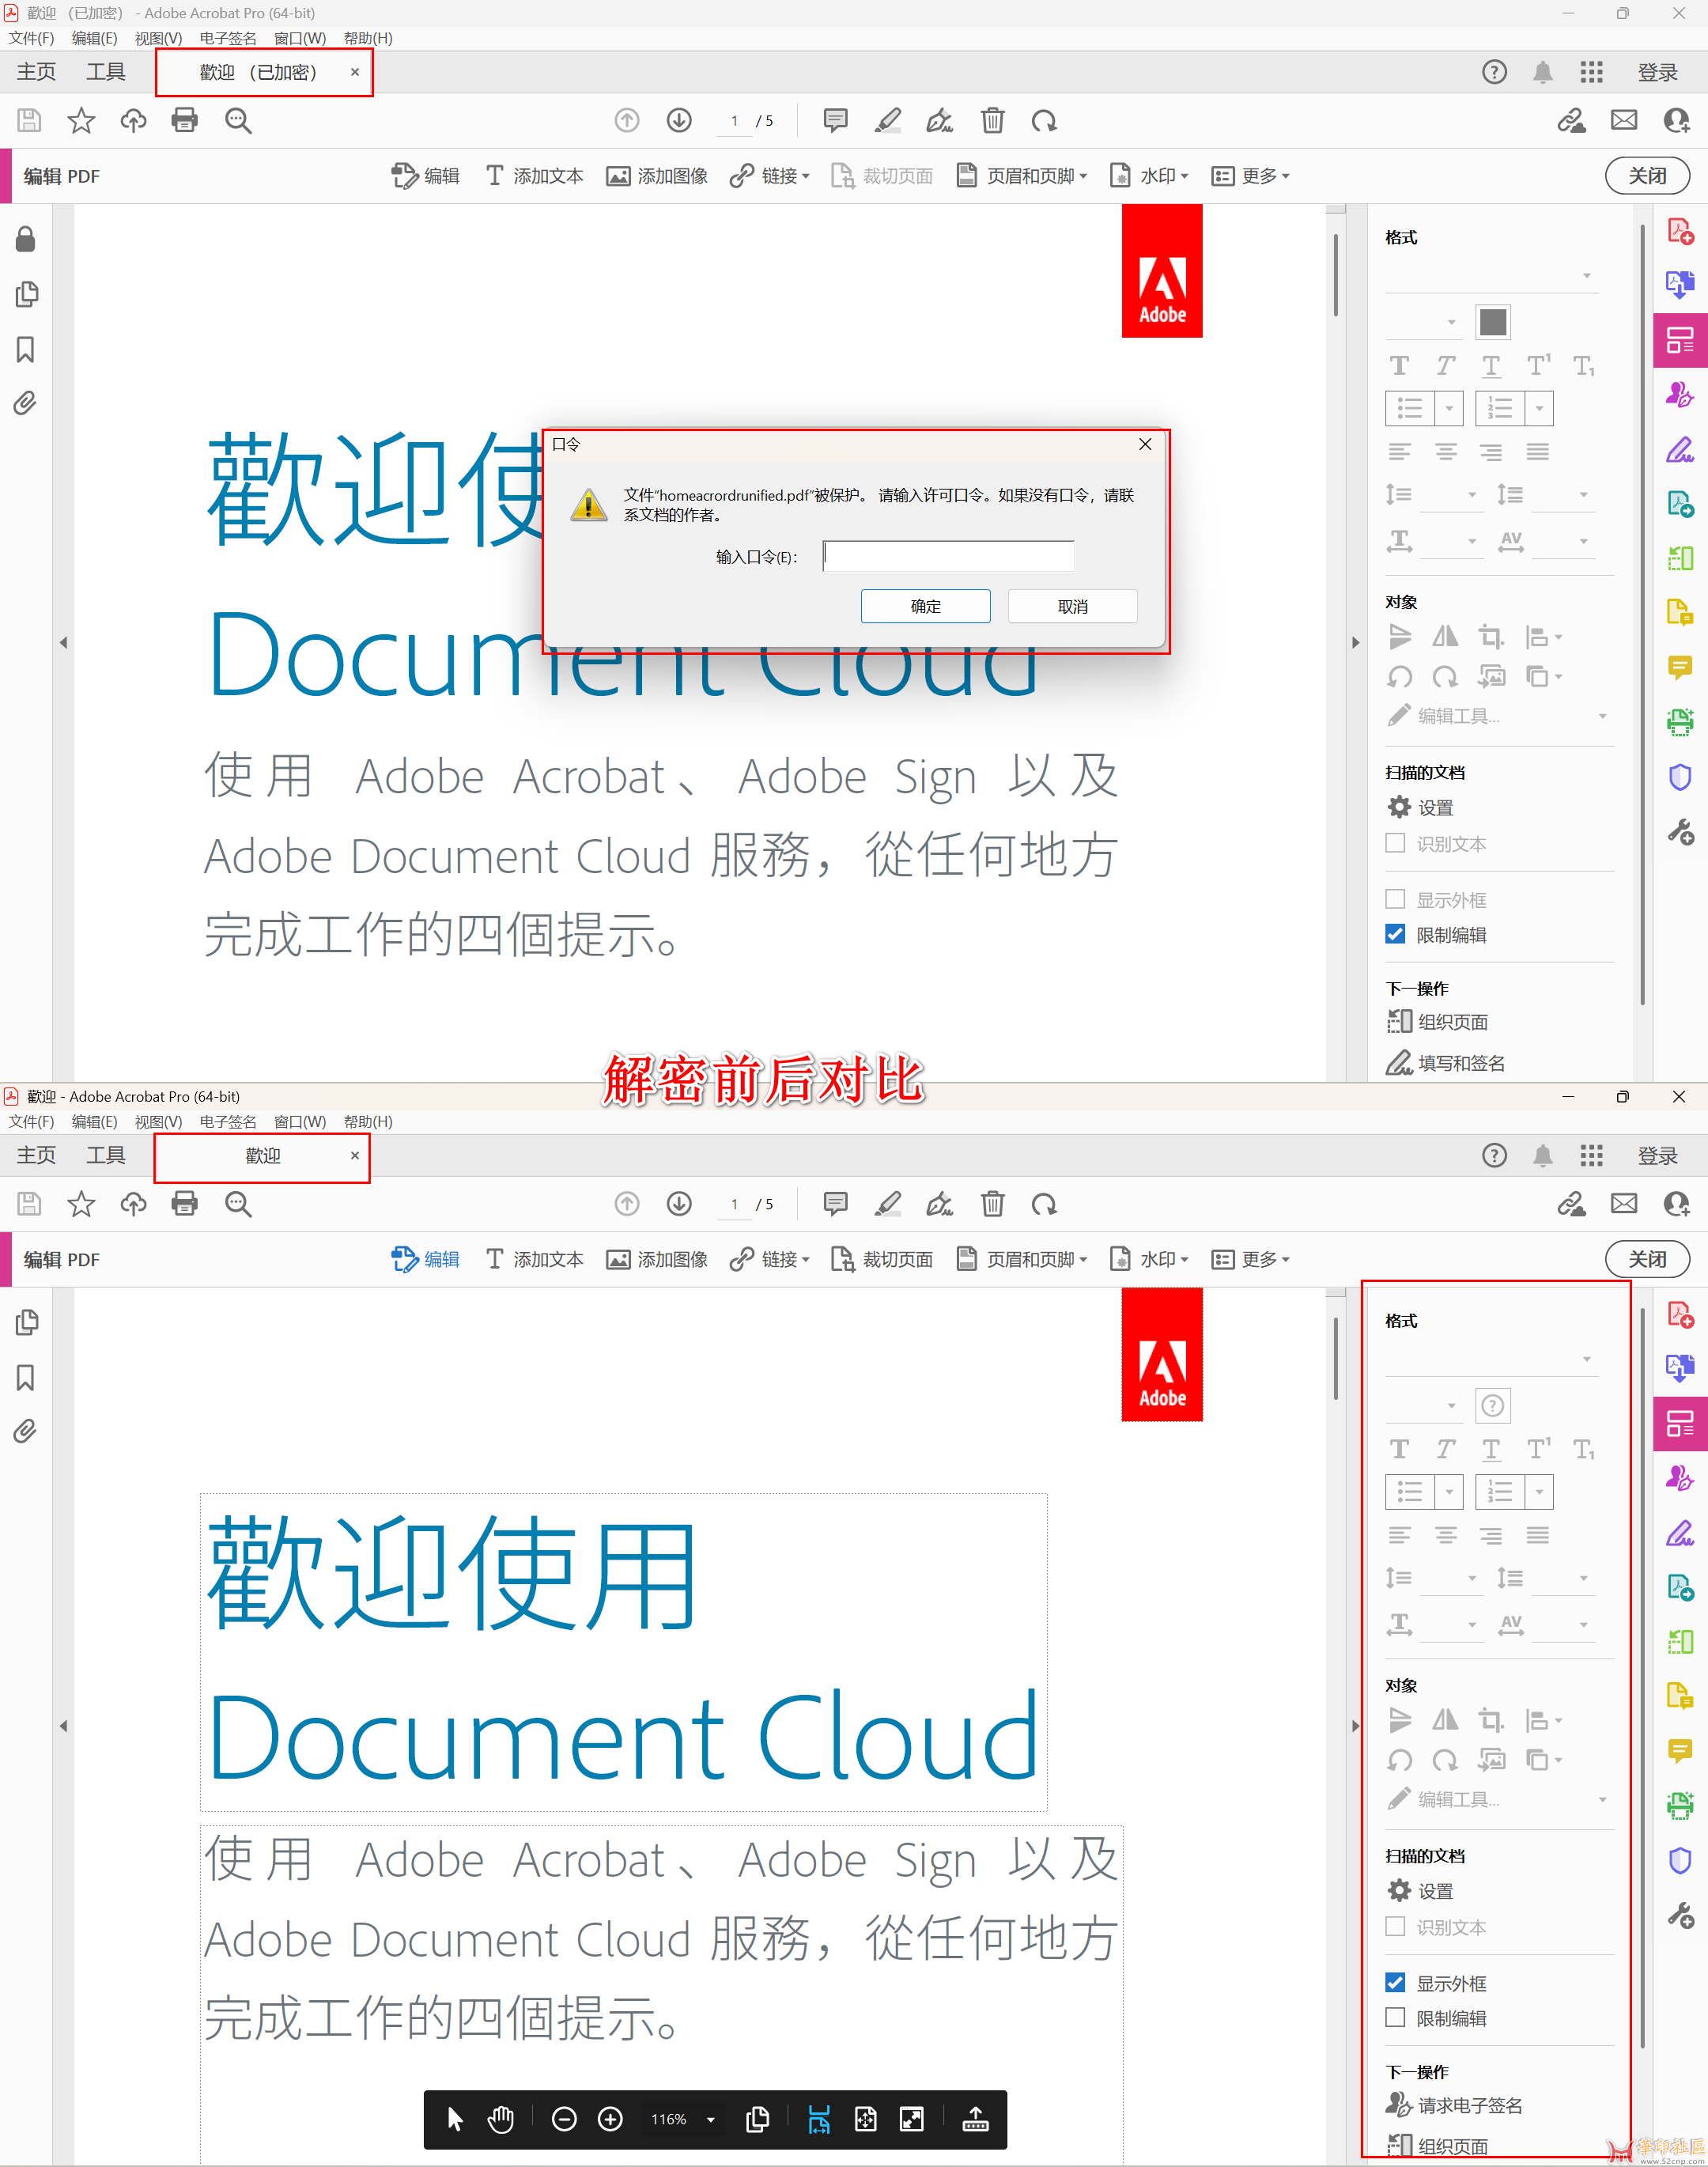
Task: Open attachments paperclip panel in top window
Action: click(x=26, y=403)
